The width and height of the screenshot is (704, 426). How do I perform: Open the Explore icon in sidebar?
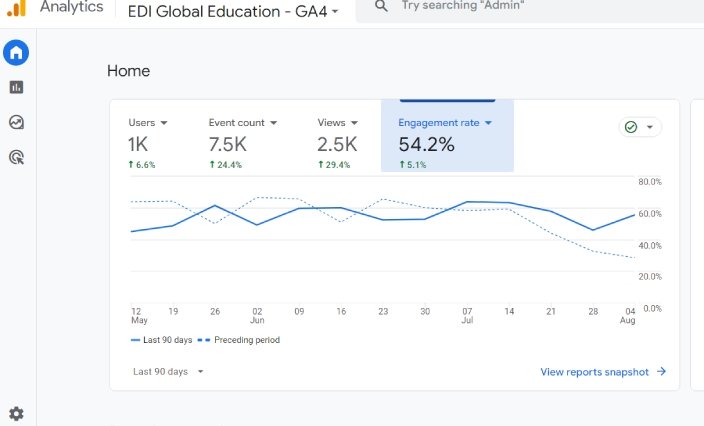coord(16,122)
